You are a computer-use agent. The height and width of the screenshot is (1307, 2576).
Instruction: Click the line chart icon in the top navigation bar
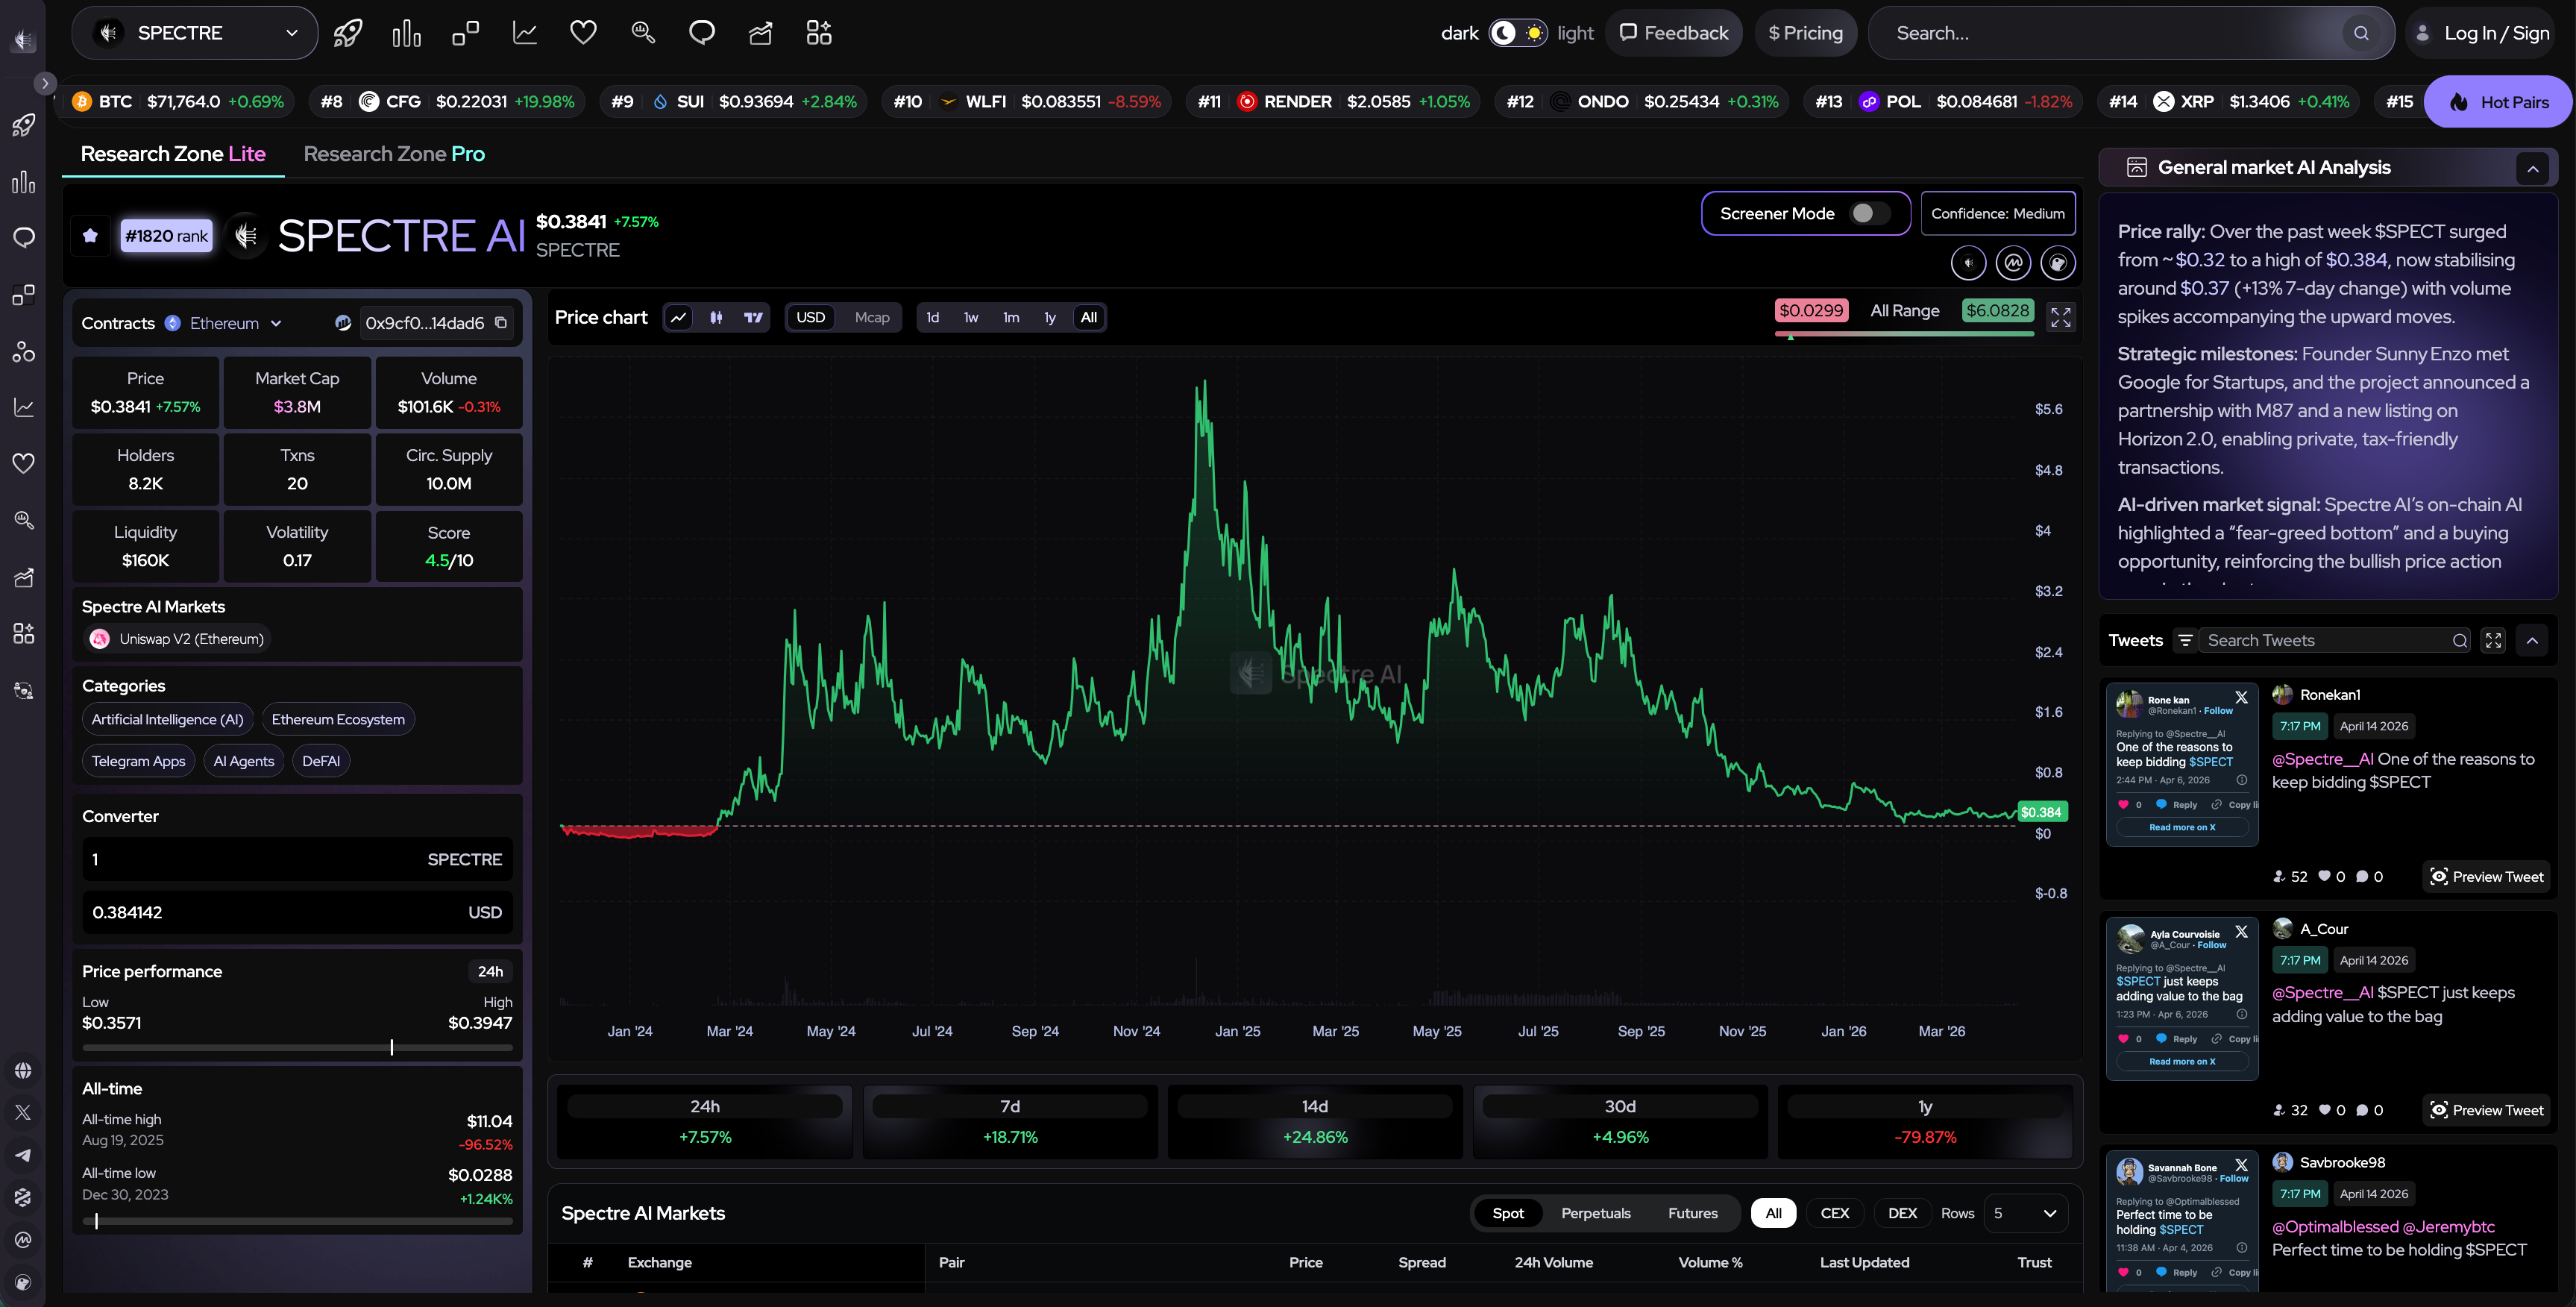(525, 33)
